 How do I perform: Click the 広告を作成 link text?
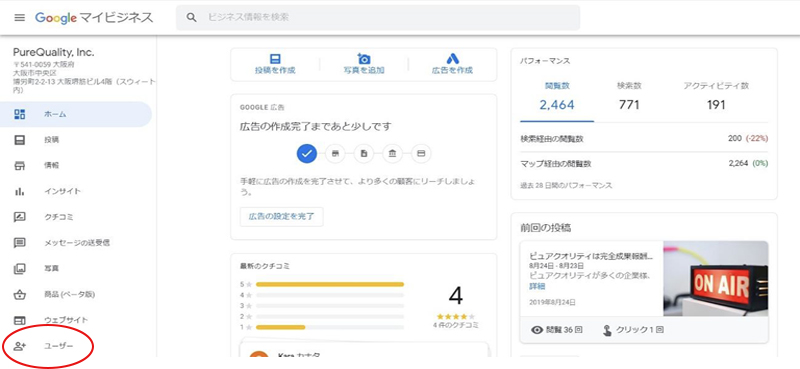click(452, 70)
